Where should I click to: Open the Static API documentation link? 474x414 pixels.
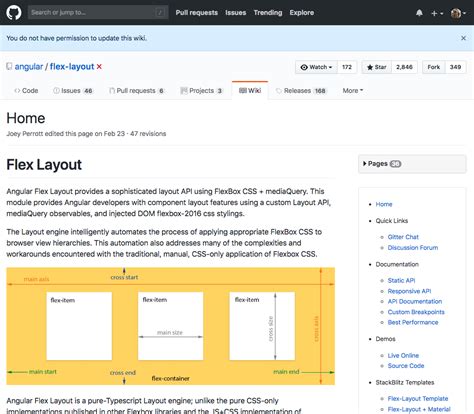tap(401, 281)
